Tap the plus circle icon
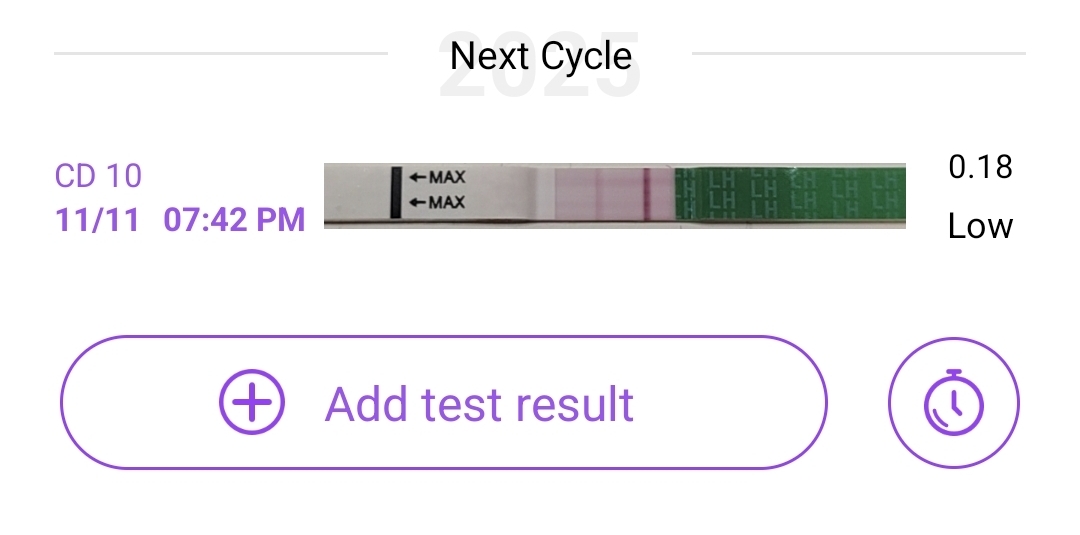 [252, 403]
